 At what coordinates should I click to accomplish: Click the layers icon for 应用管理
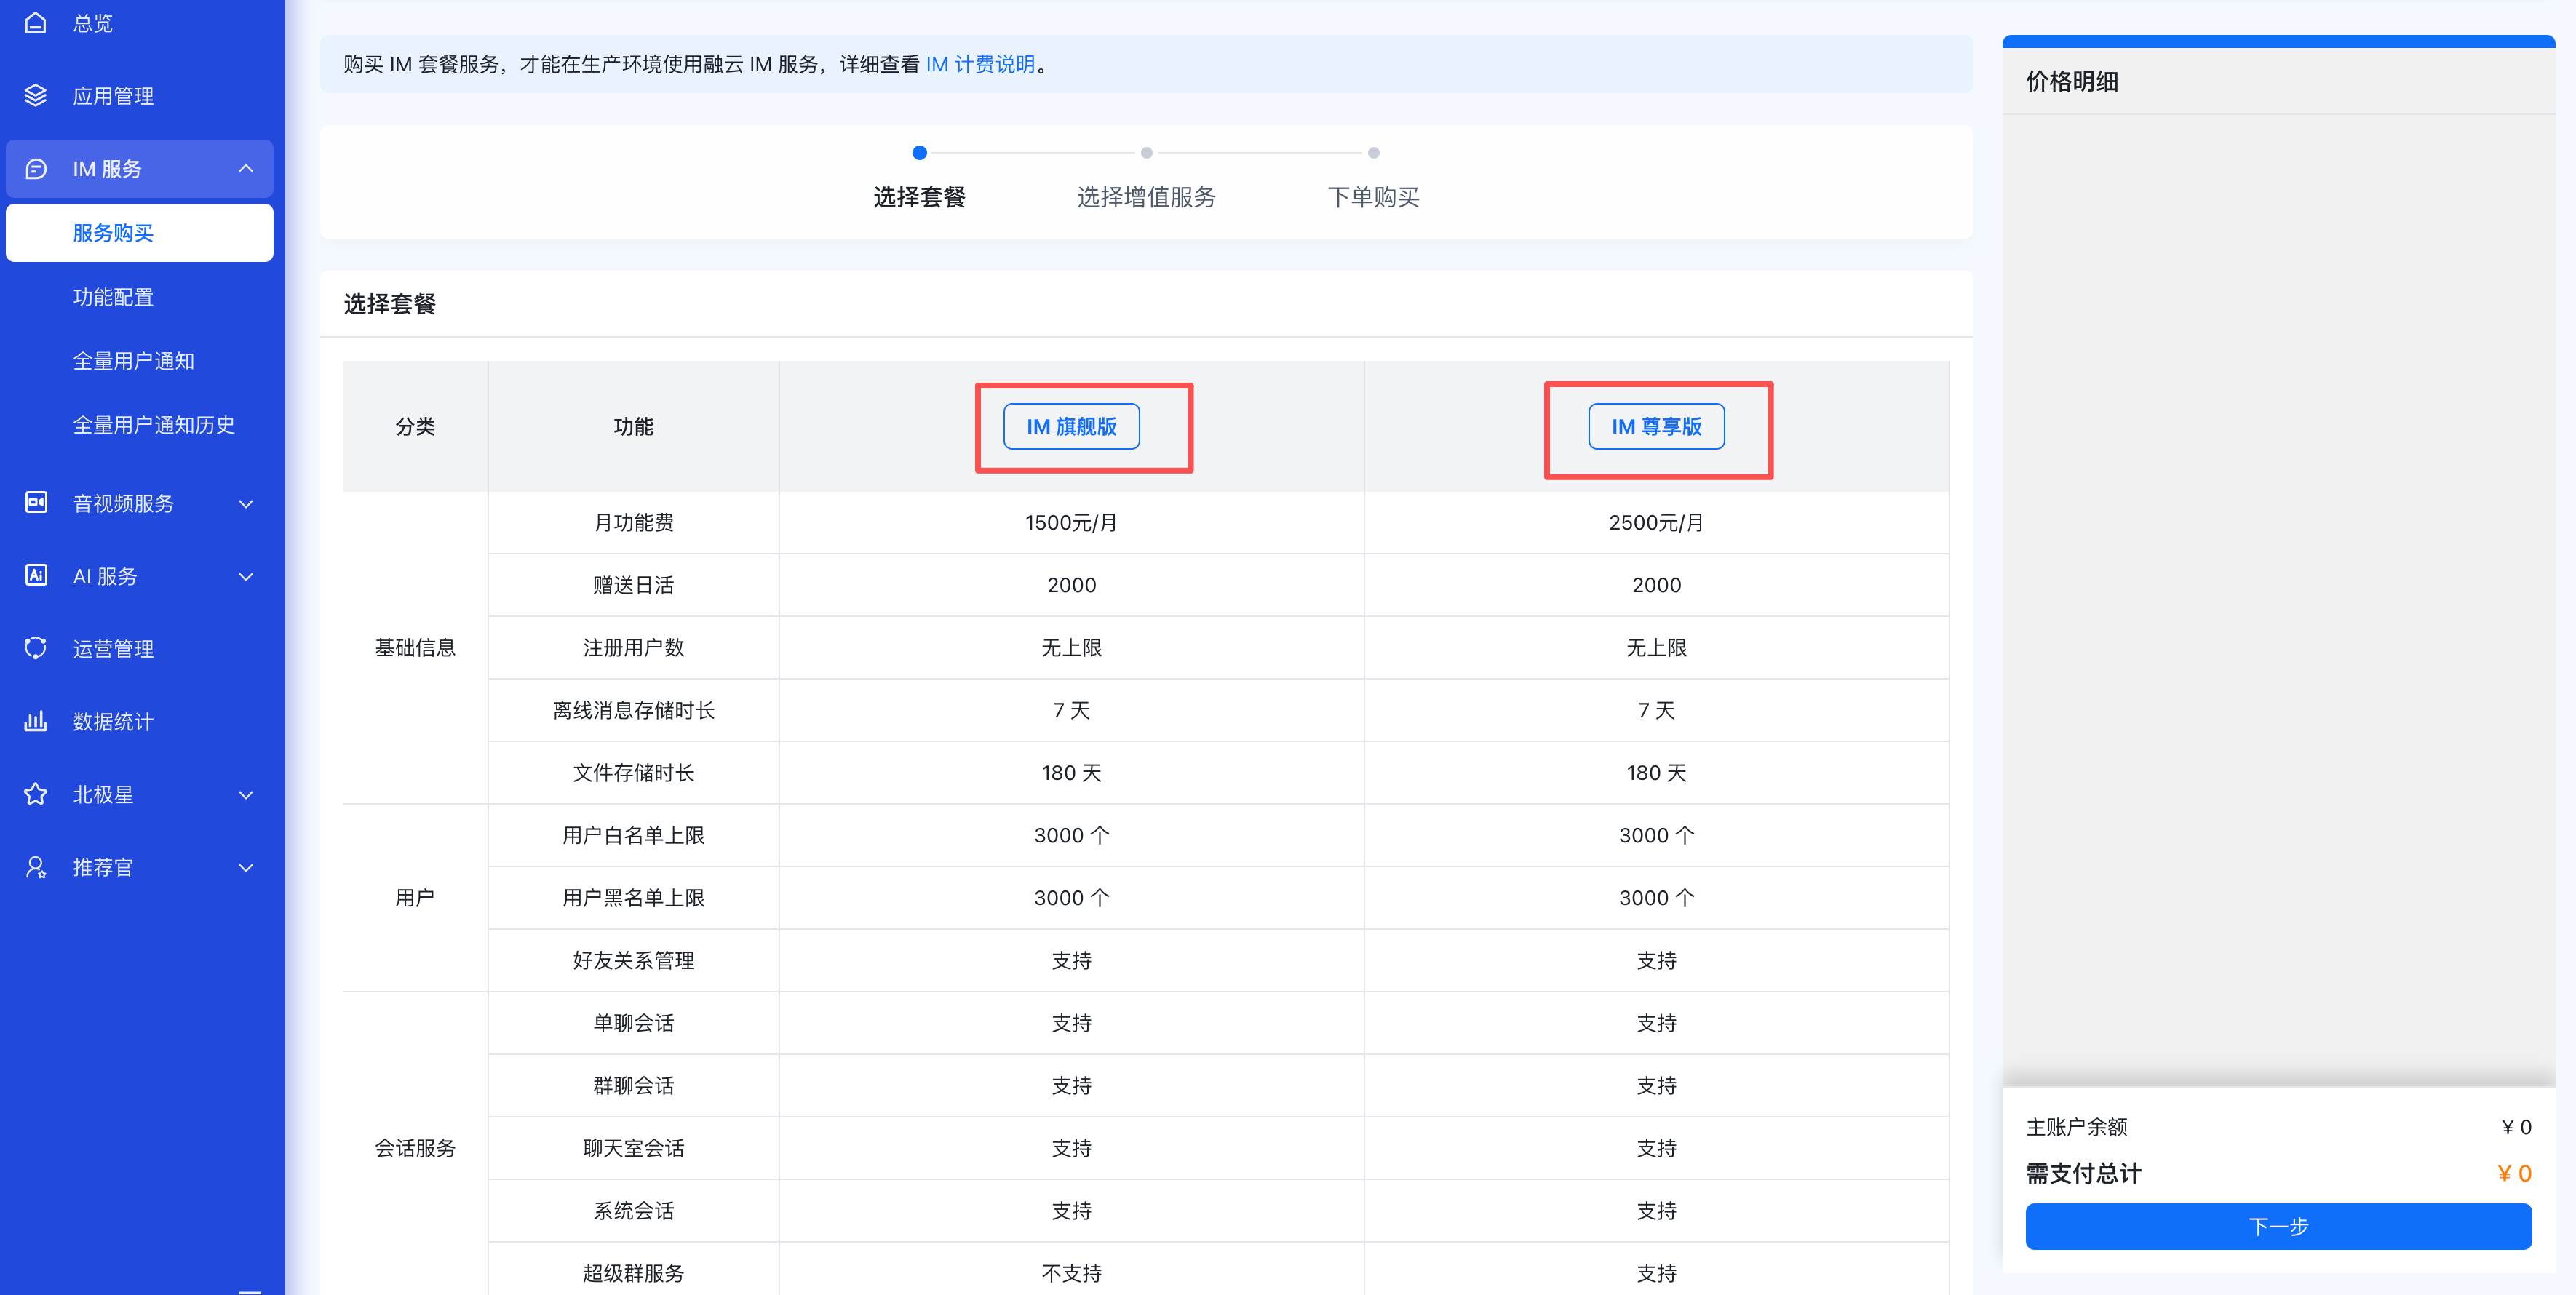pos(36,96)
